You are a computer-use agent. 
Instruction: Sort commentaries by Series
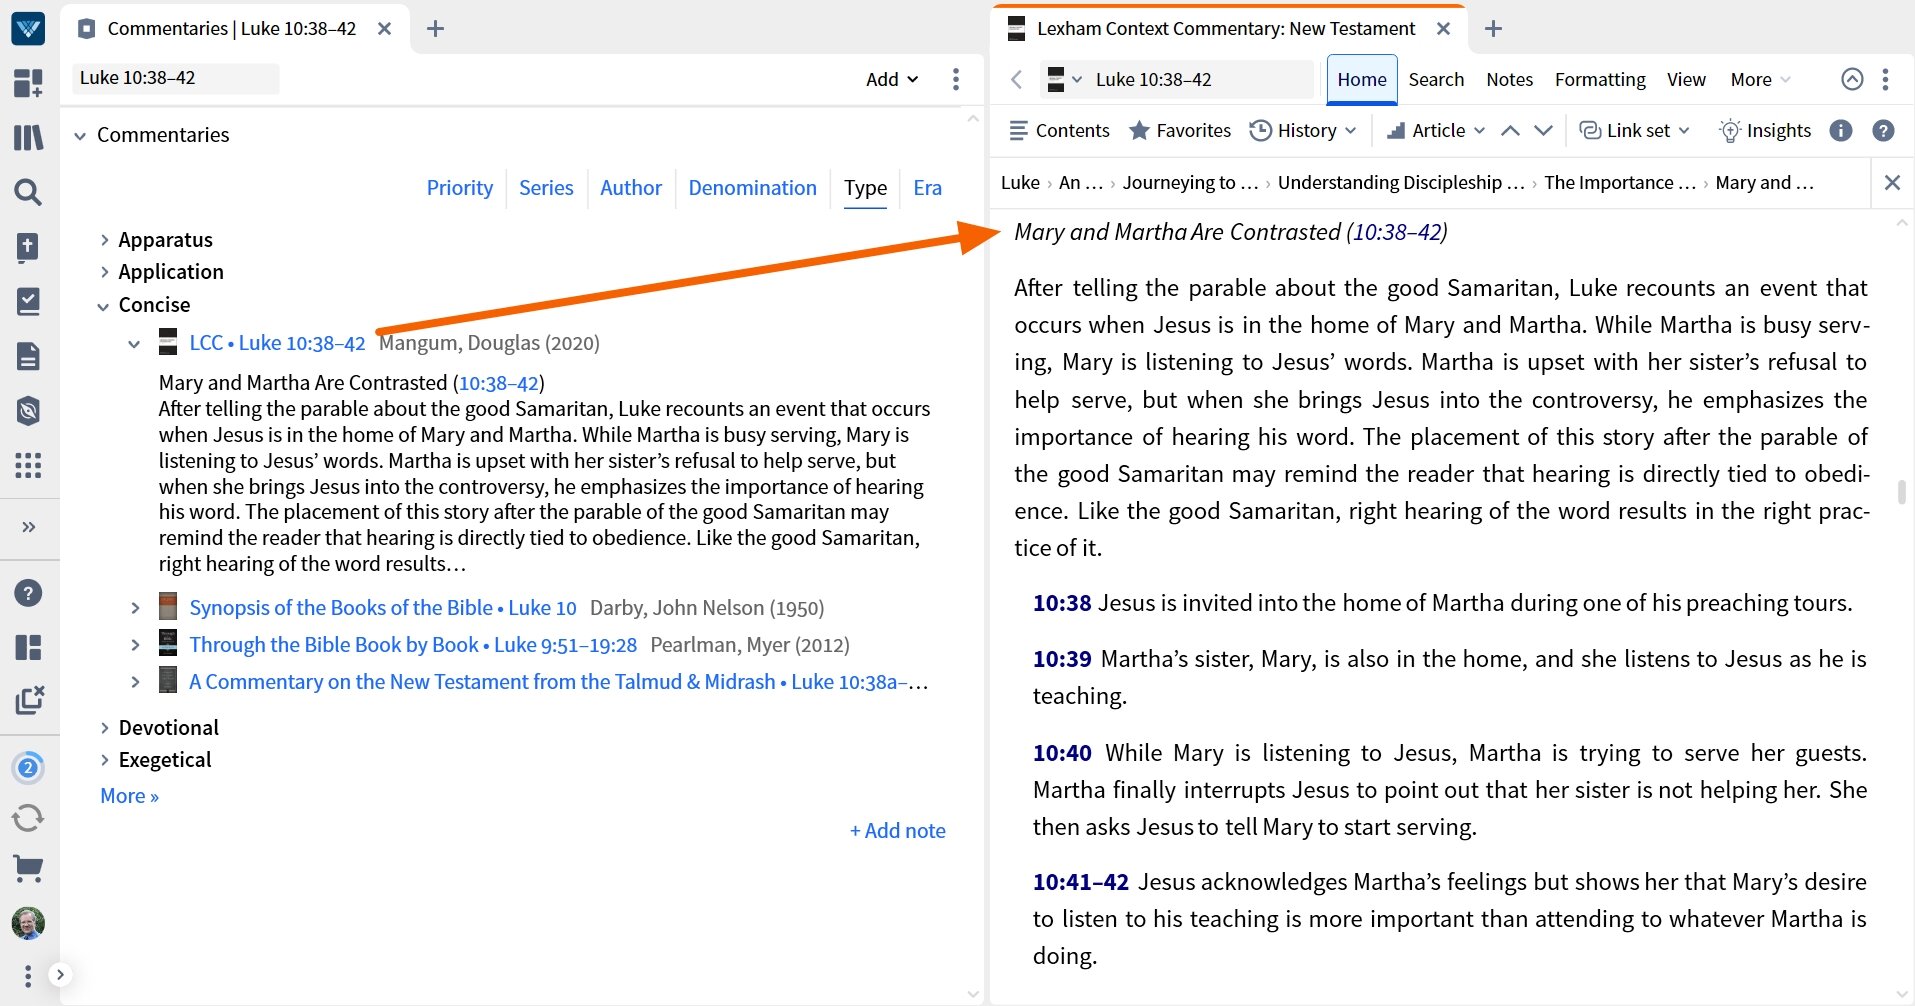[x=546, y=188]
